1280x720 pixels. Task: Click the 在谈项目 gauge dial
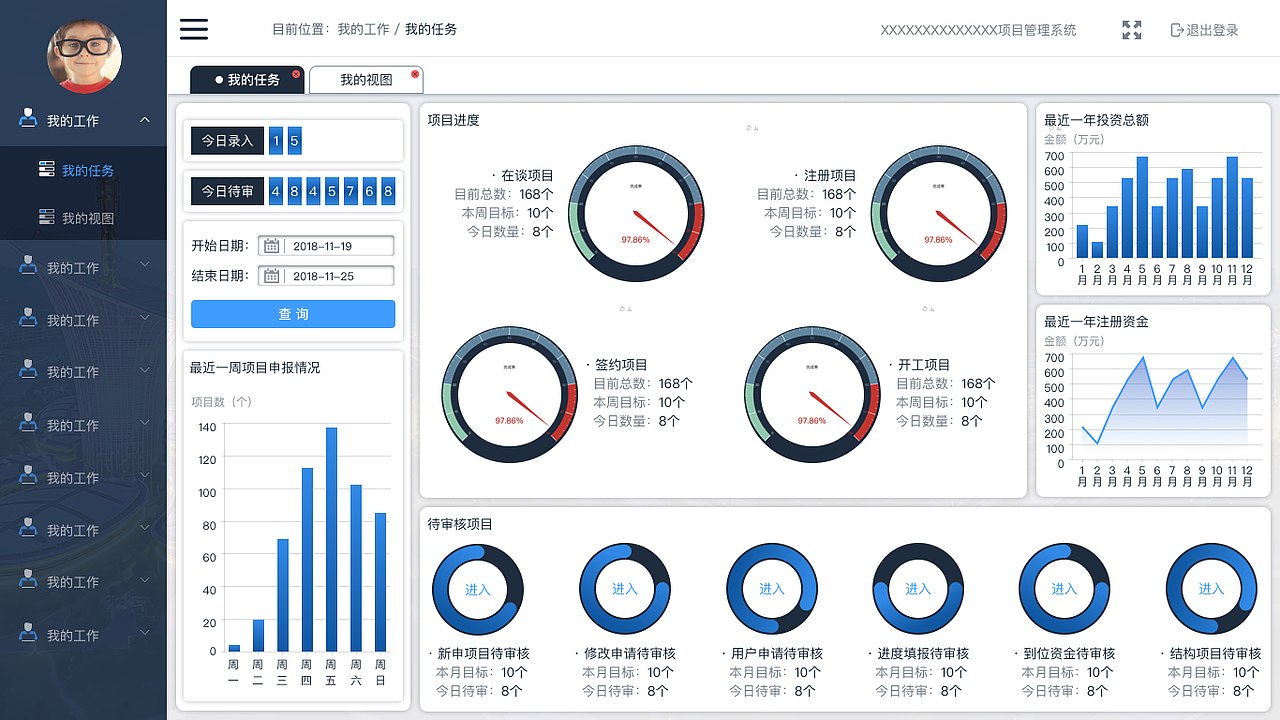(636, 213)
